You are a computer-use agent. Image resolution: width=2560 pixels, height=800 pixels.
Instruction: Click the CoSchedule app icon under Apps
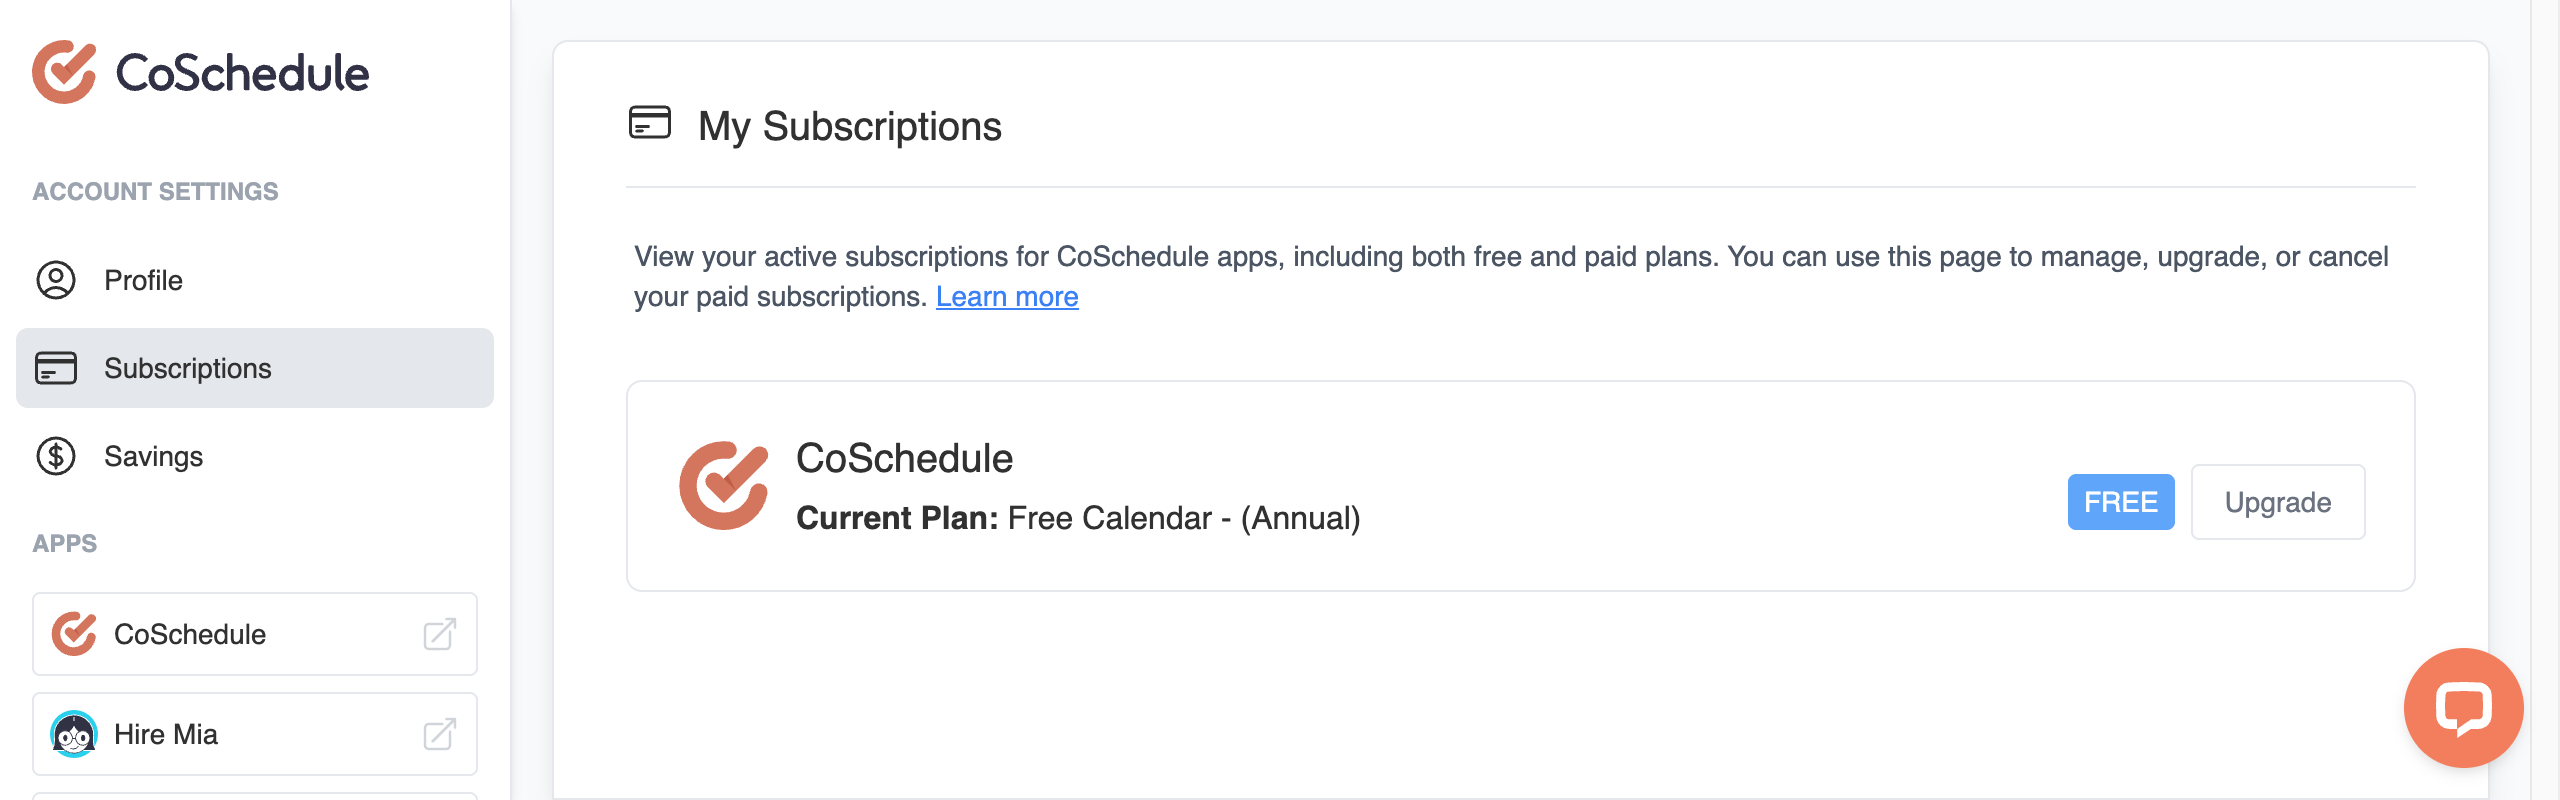click(72, 633)
